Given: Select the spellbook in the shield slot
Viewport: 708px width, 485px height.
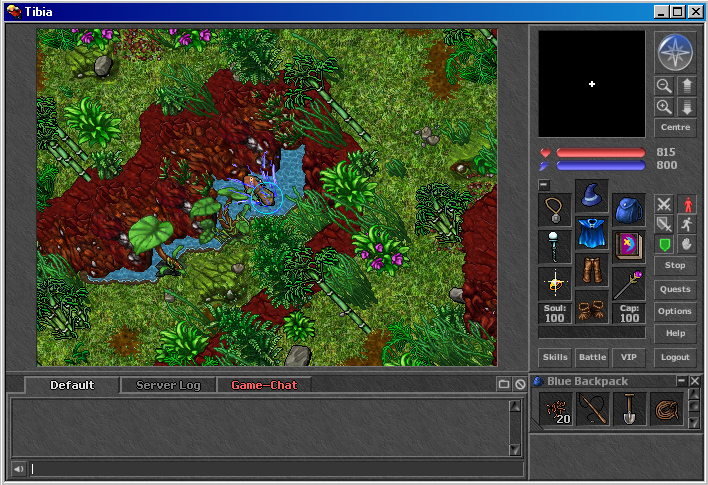Looking at the screenshot, I should tap(629, 246).
